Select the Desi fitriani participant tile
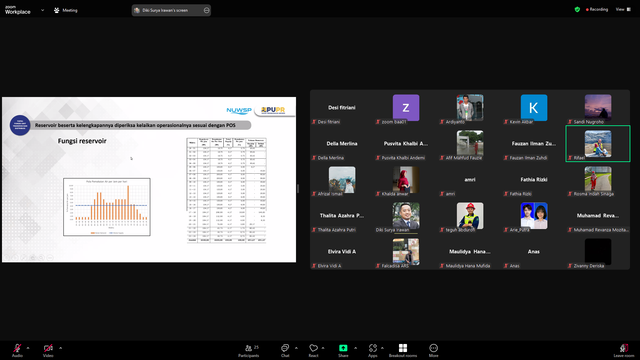 (342, 108)
